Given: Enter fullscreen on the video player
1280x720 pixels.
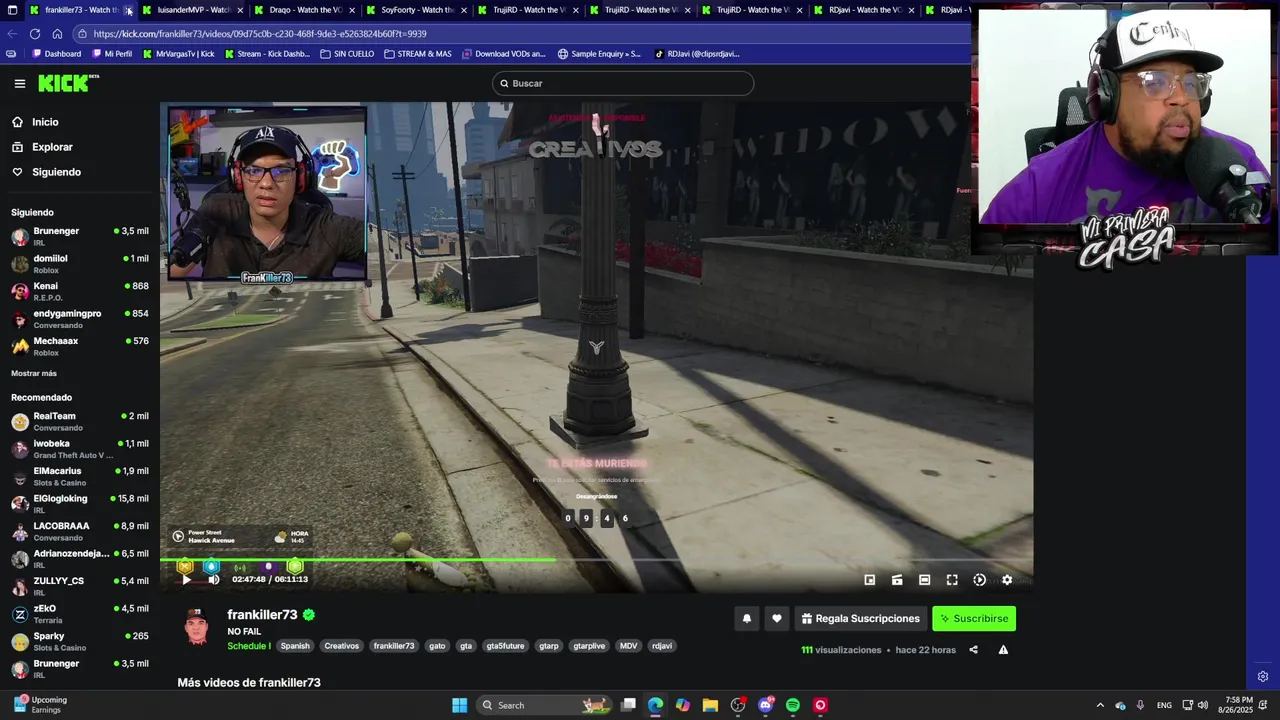Looking at the screenshot, I should 952,580.
